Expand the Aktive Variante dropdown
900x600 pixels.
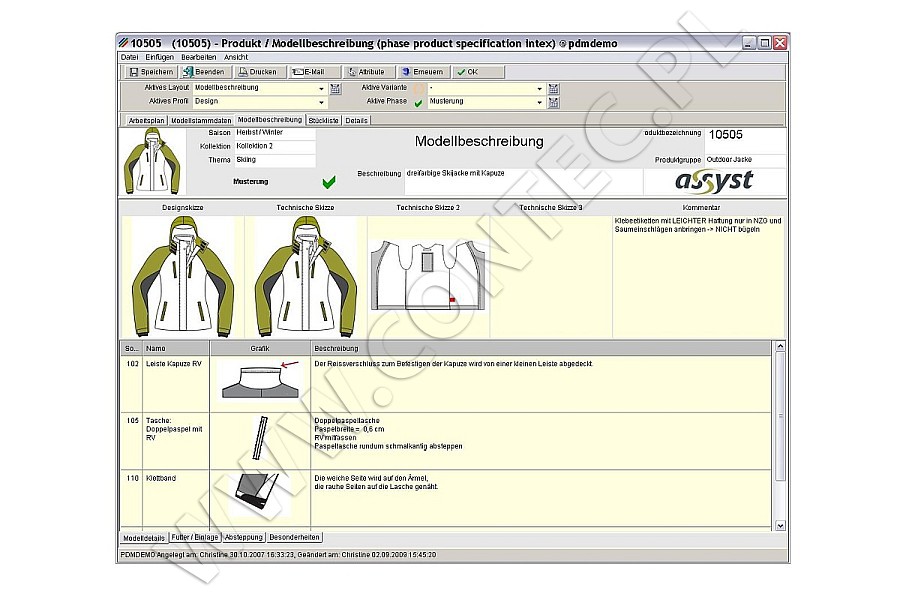pyautogui.click(x=540, y=88)
